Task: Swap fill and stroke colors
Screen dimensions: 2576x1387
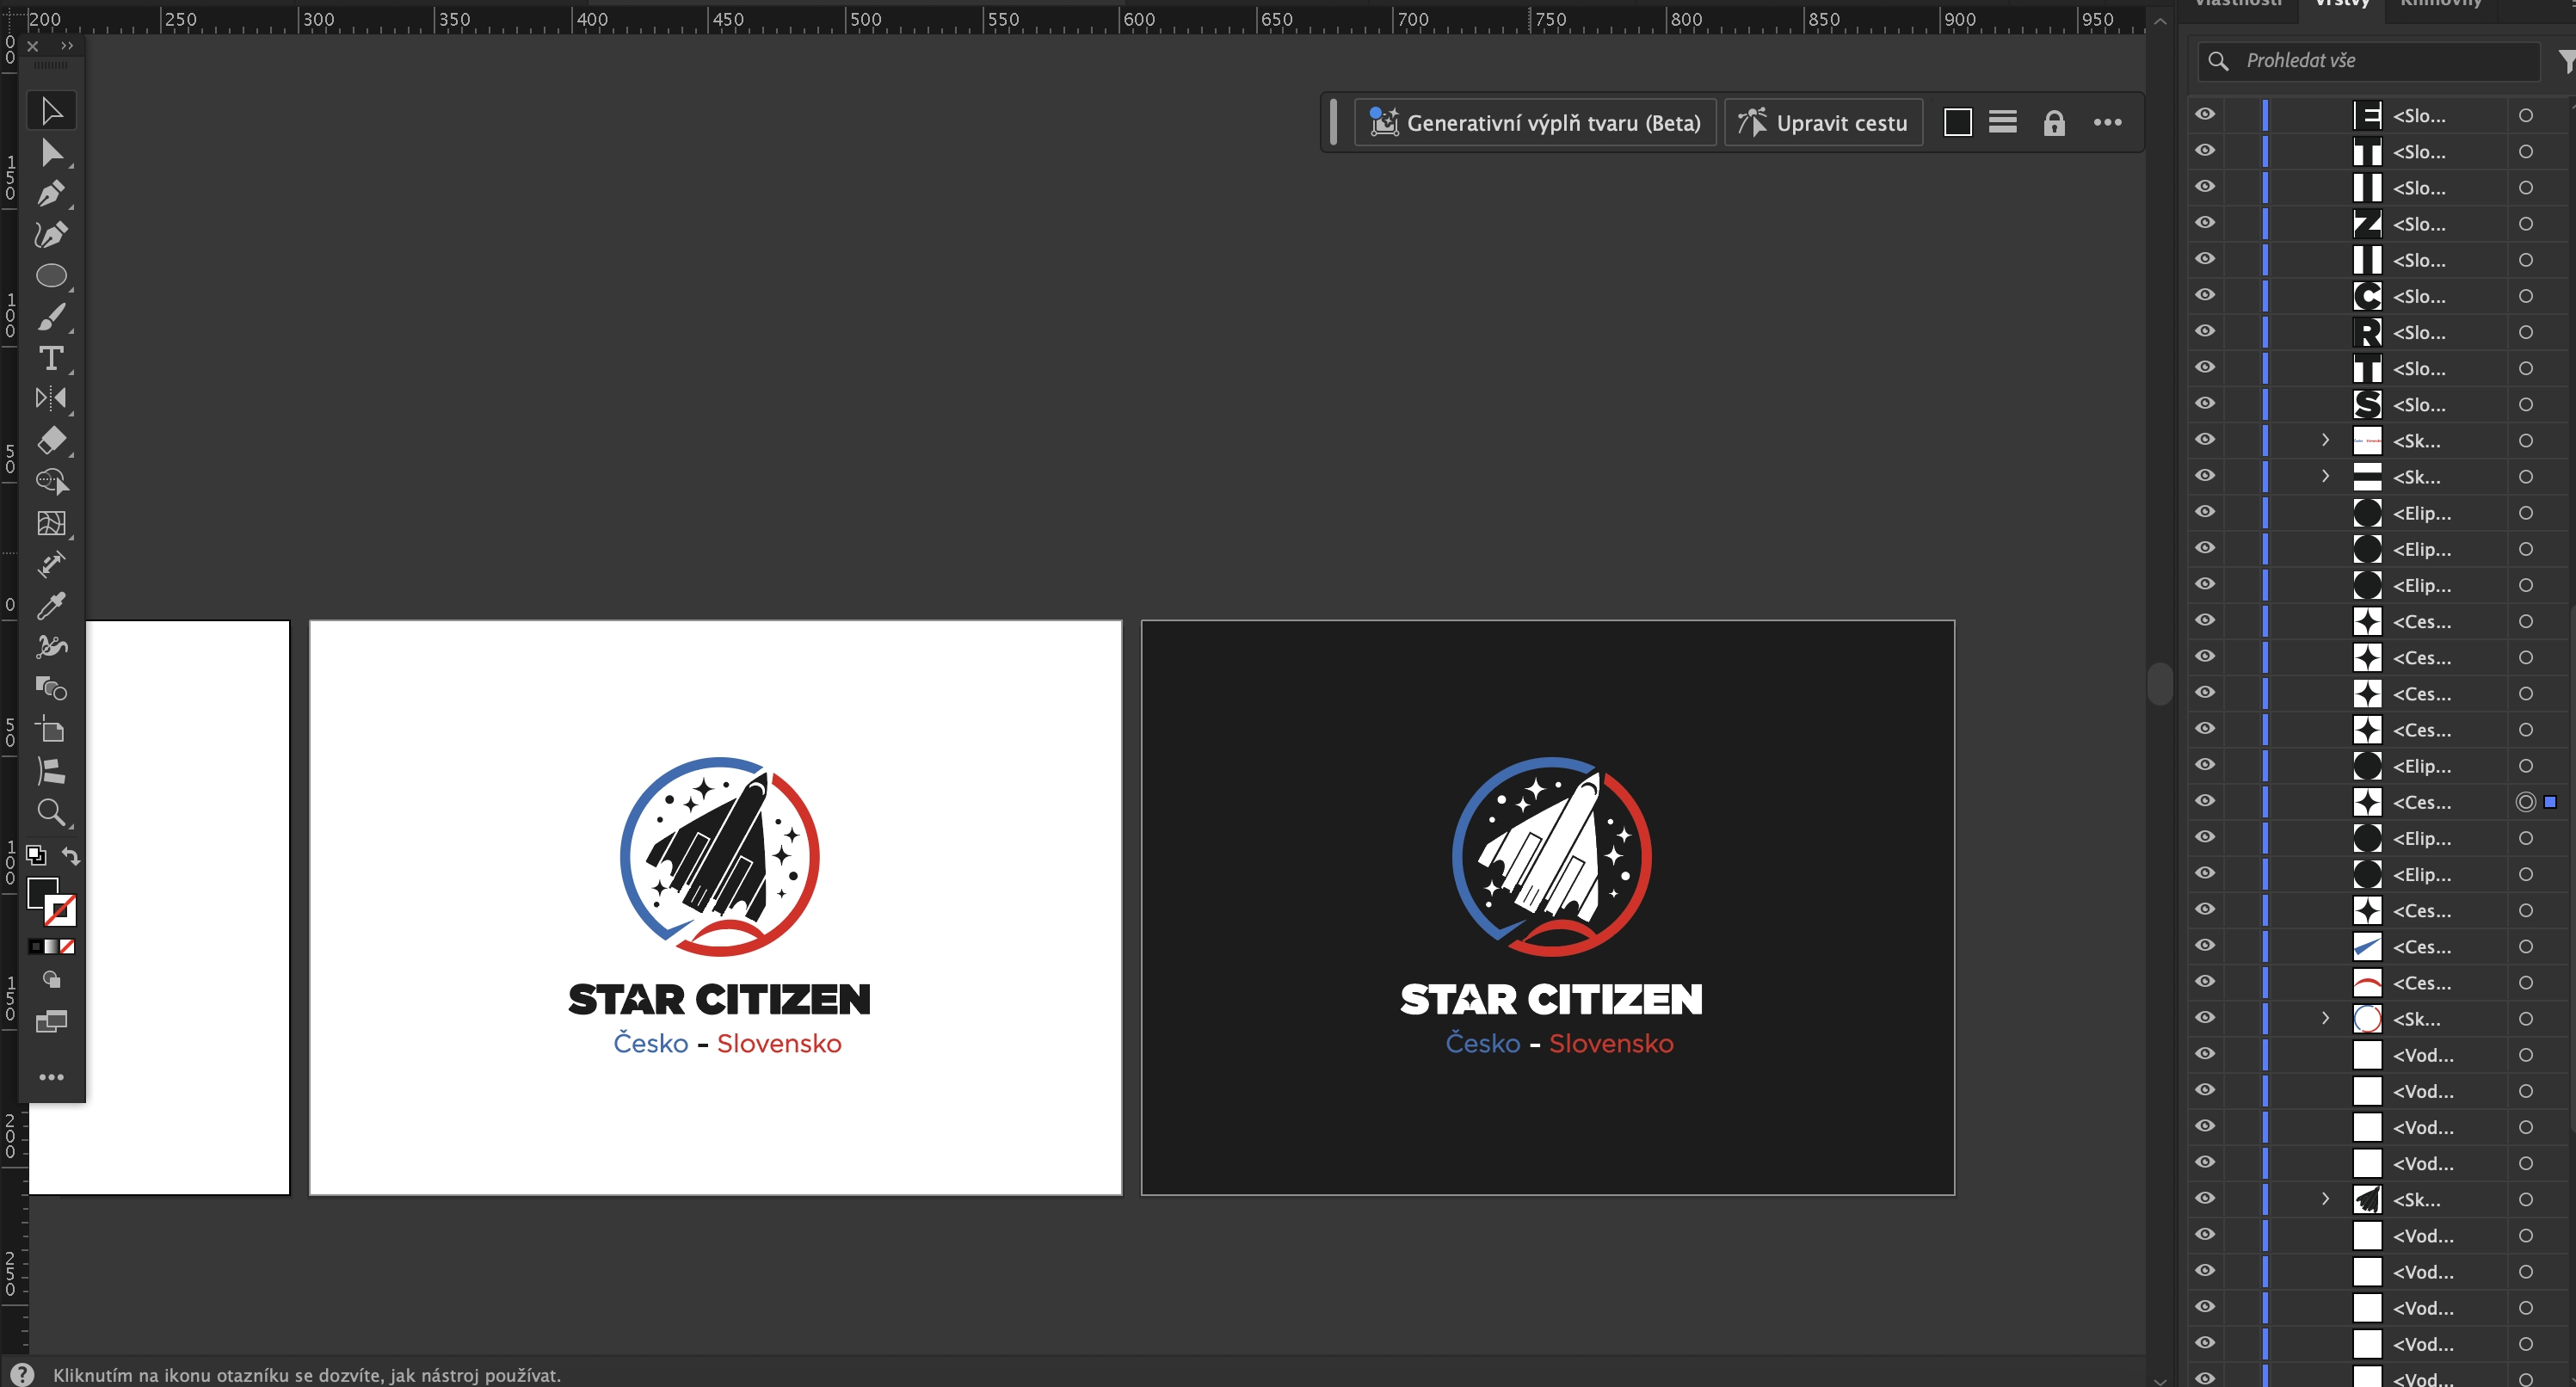Action: click(x=70, y=855)
